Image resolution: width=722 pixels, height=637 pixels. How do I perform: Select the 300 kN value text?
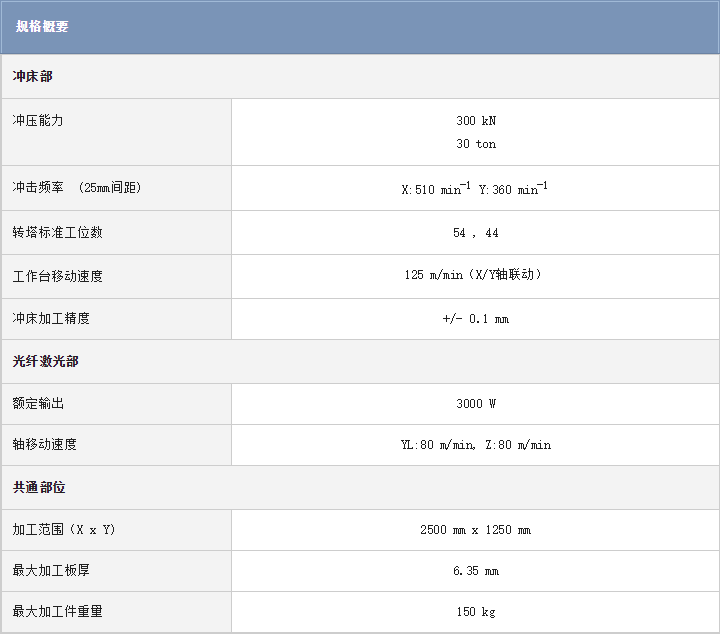pos(476,121)
